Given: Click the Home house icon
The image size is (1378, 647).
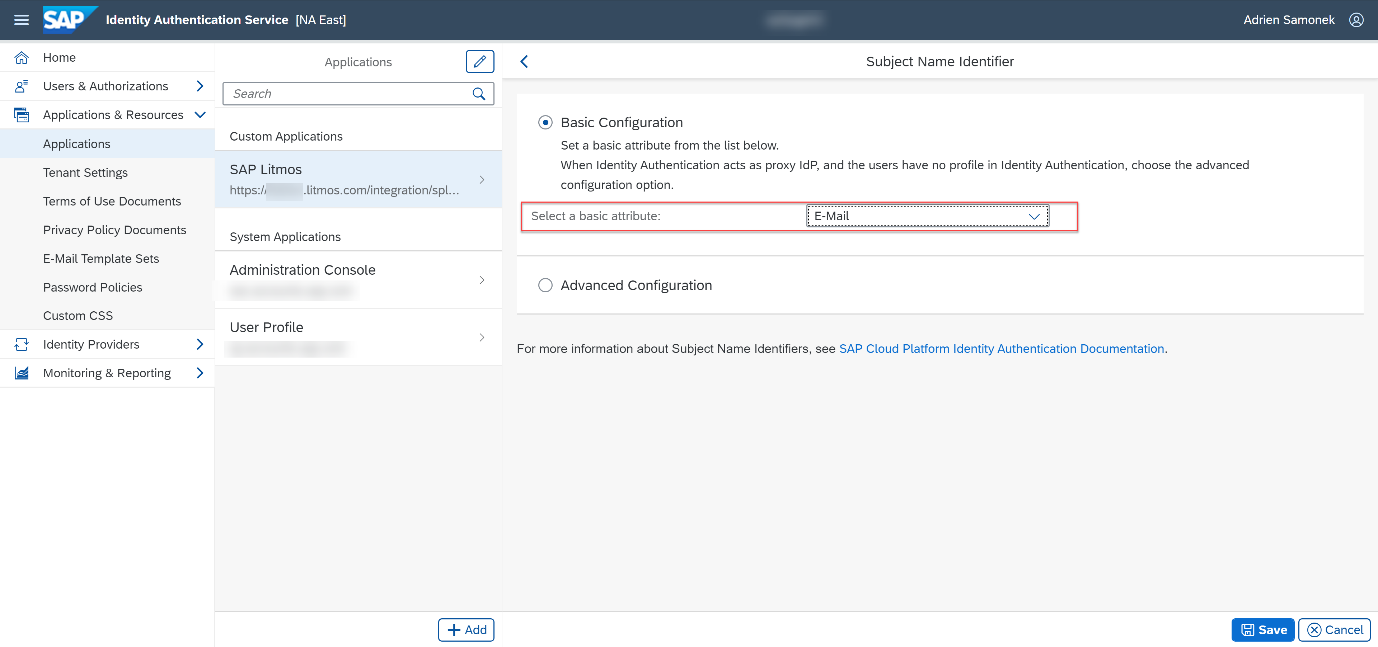Looking at the screenshot, I should 21,58.
